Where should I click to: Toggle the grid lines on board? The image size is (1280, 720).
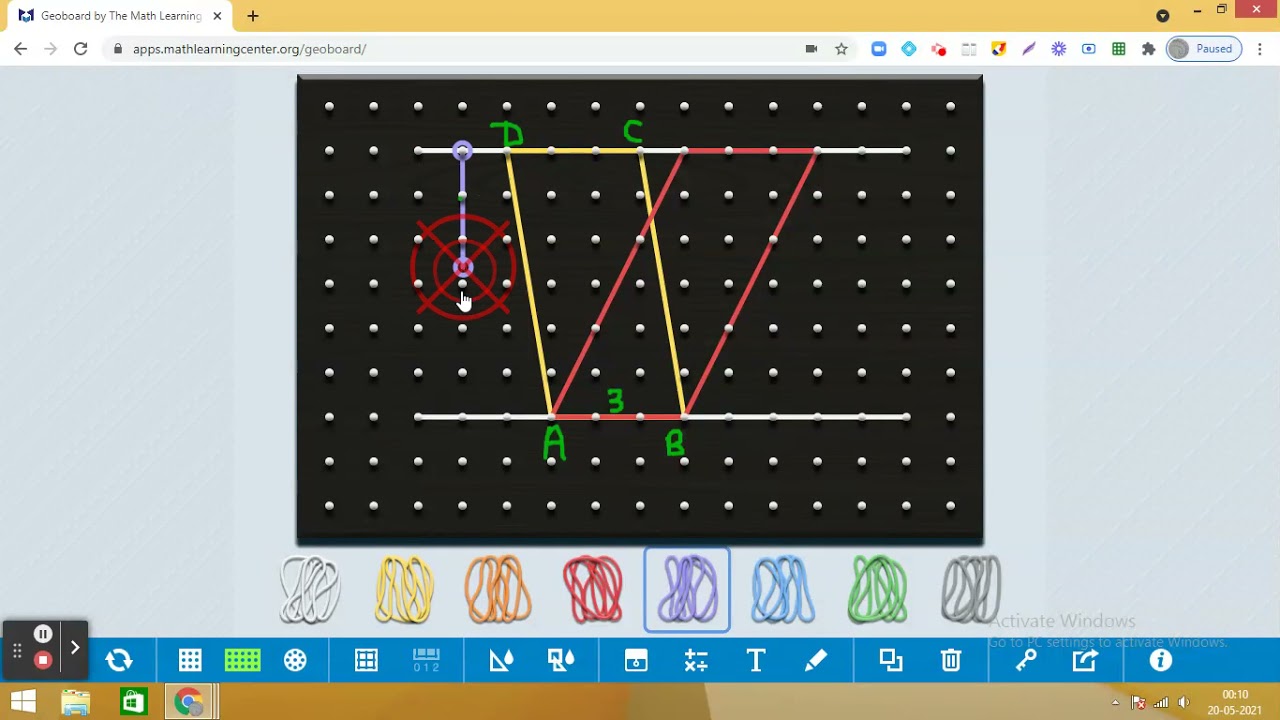pos(366,660)
